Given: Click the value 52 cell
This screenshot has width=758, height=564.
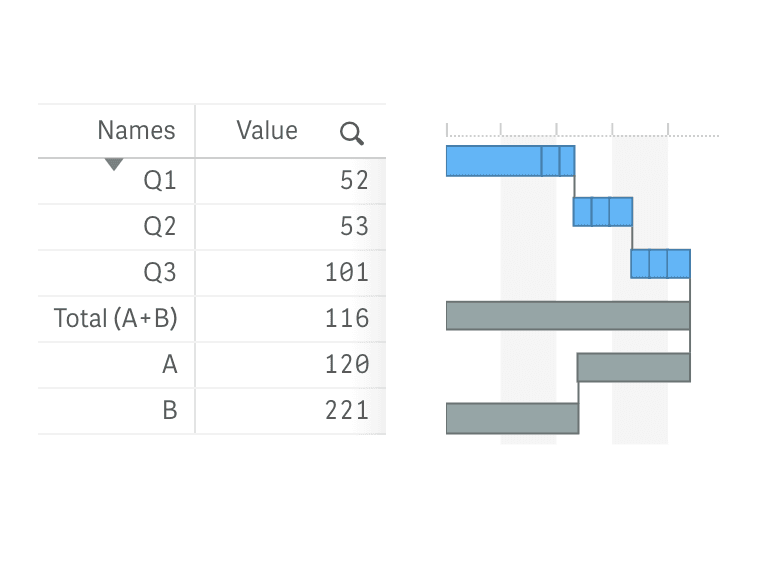Looking at the screenshot, I should click(354, 181).
